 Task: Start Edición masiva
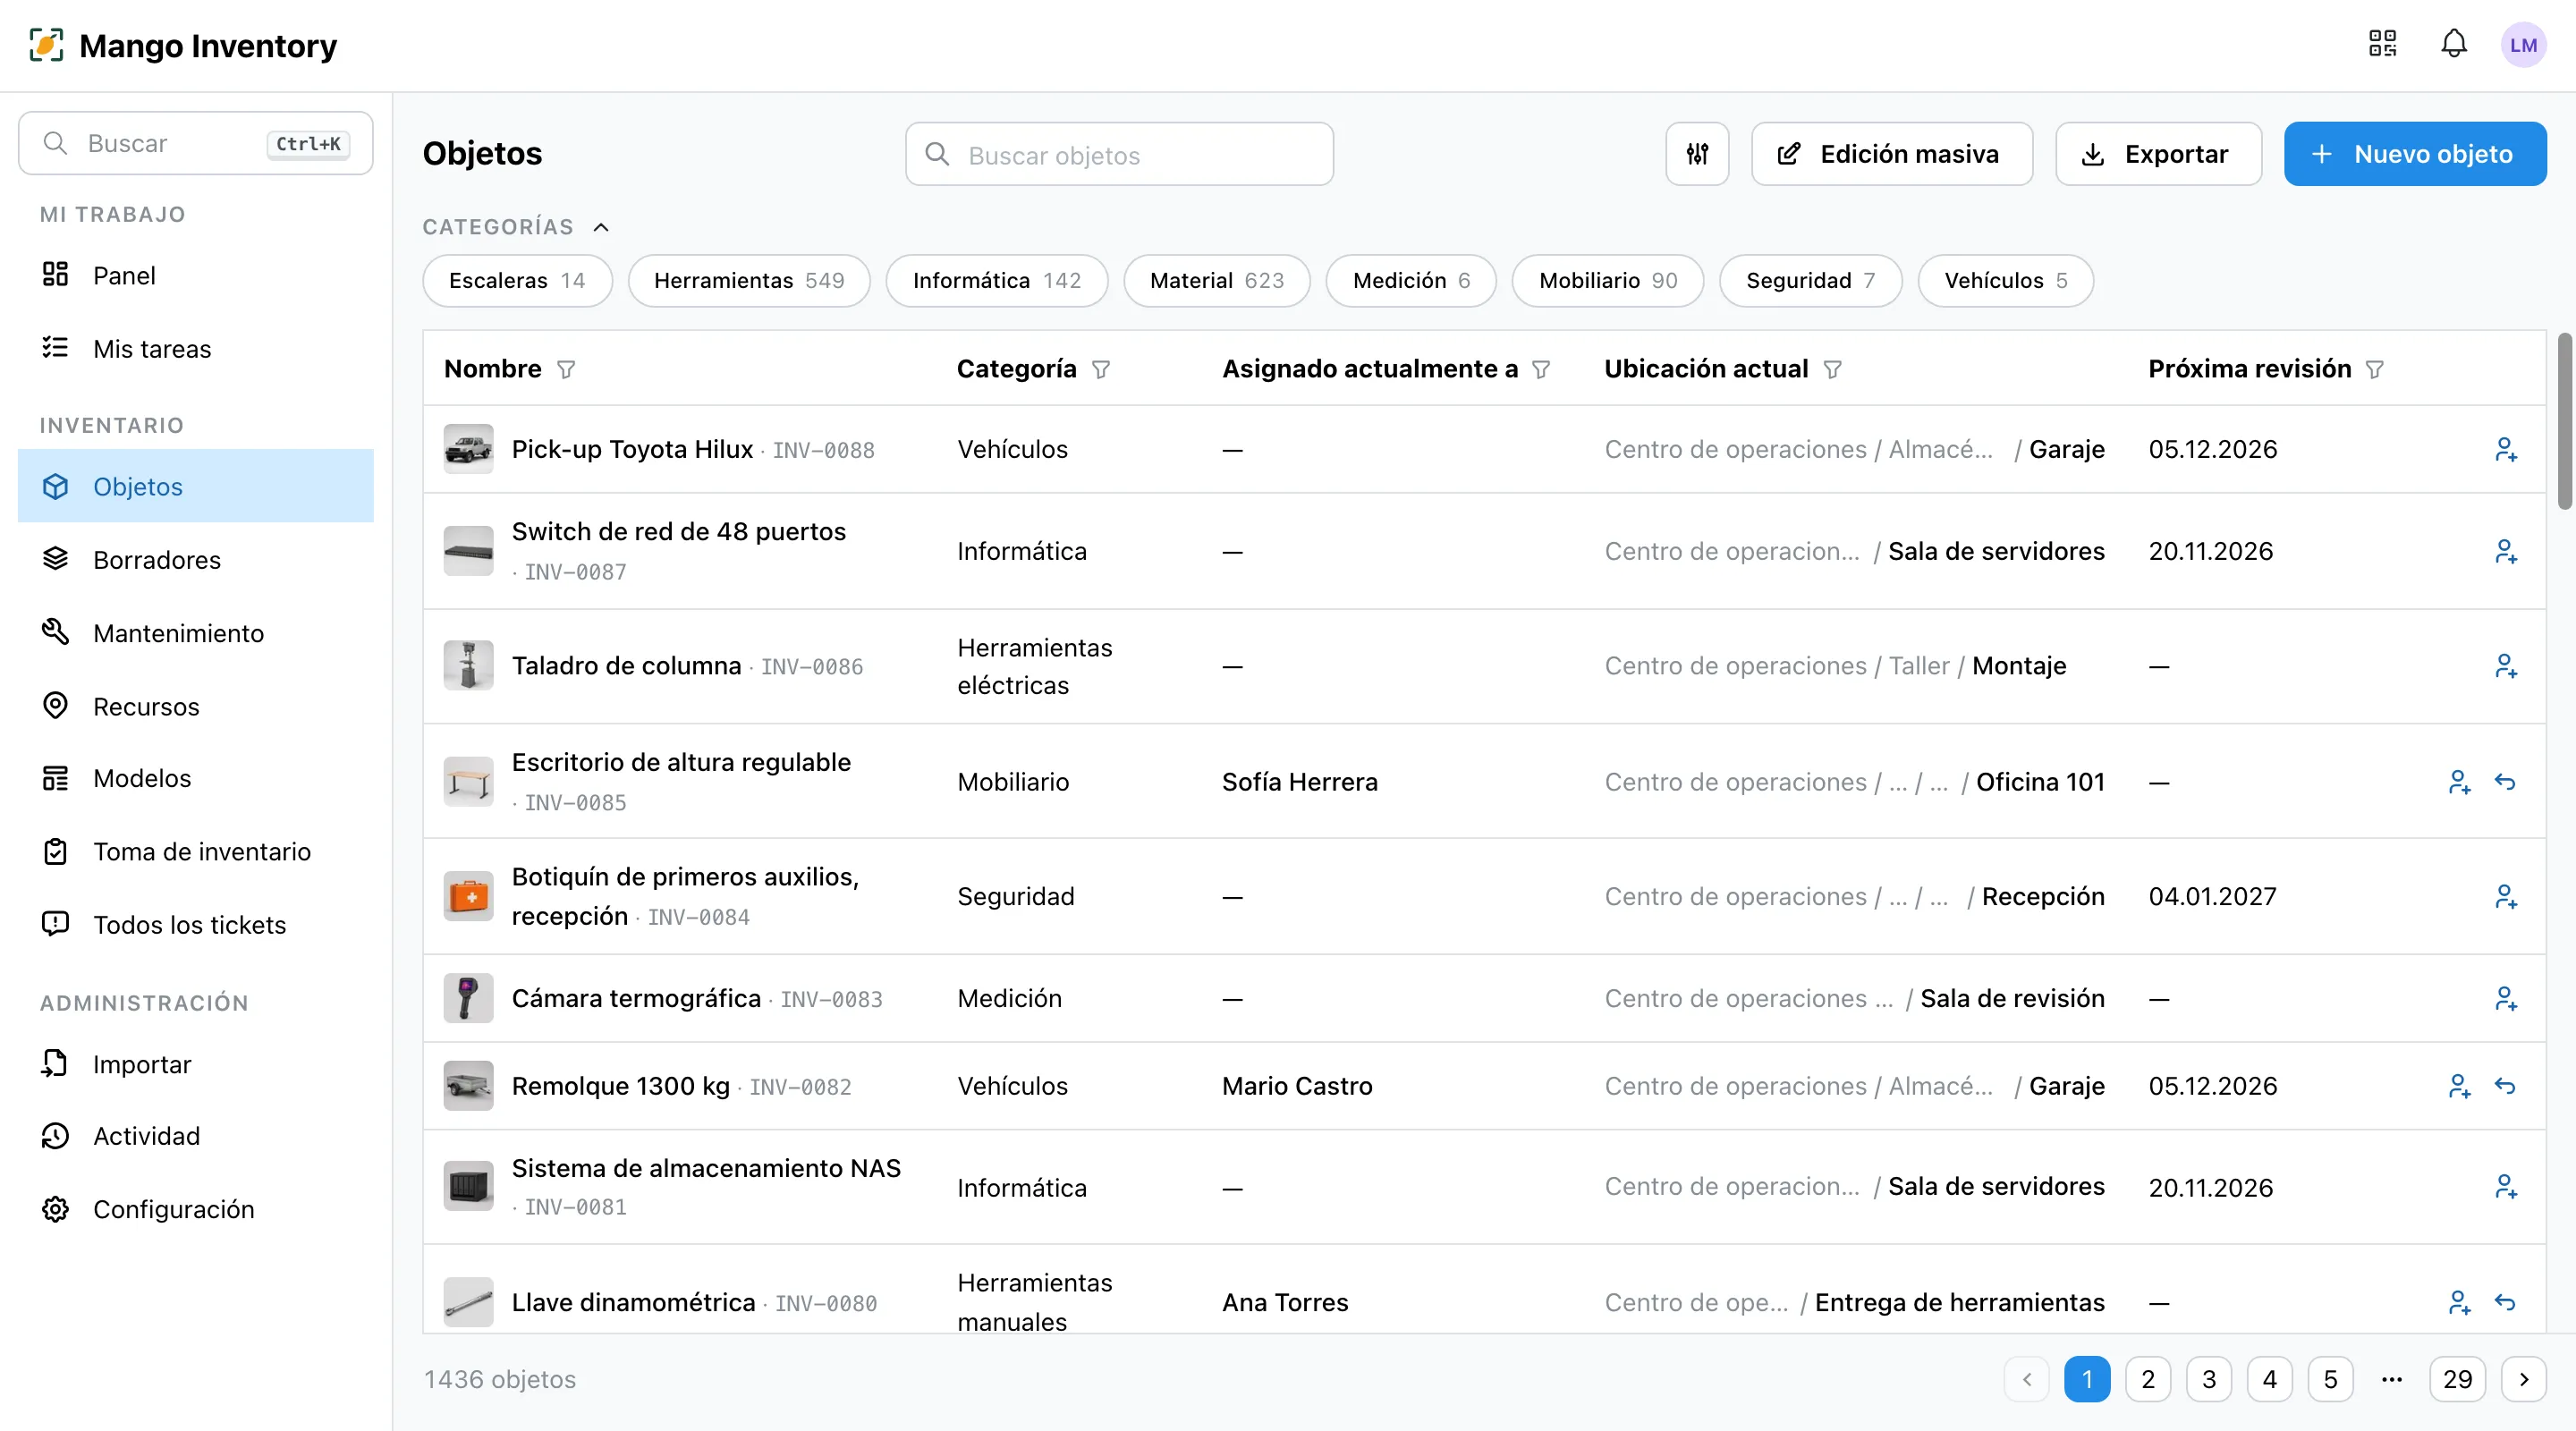1892,154
